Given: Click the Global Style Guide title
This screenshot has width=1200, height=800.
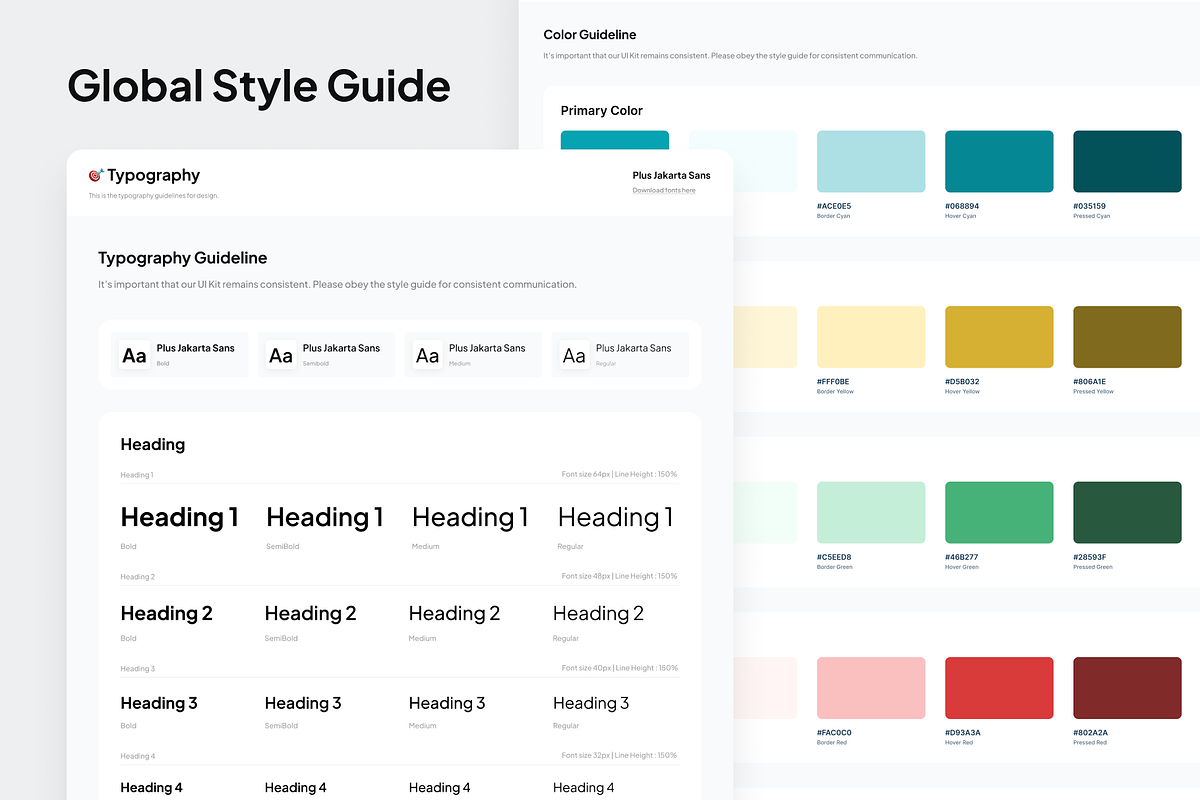Looking at the screenshot, I should pos(259,86).
